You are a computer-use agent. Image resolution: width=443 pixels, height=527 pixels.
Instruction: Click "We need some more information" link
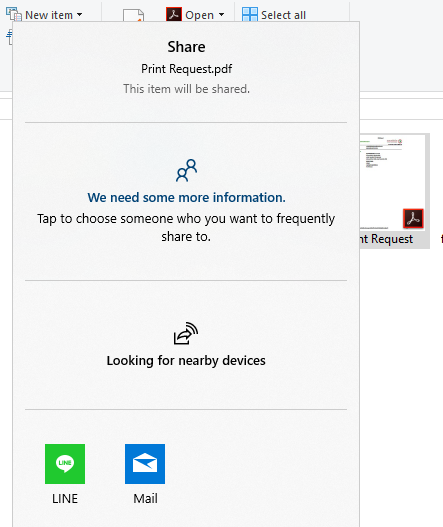[x=187, y=197]
